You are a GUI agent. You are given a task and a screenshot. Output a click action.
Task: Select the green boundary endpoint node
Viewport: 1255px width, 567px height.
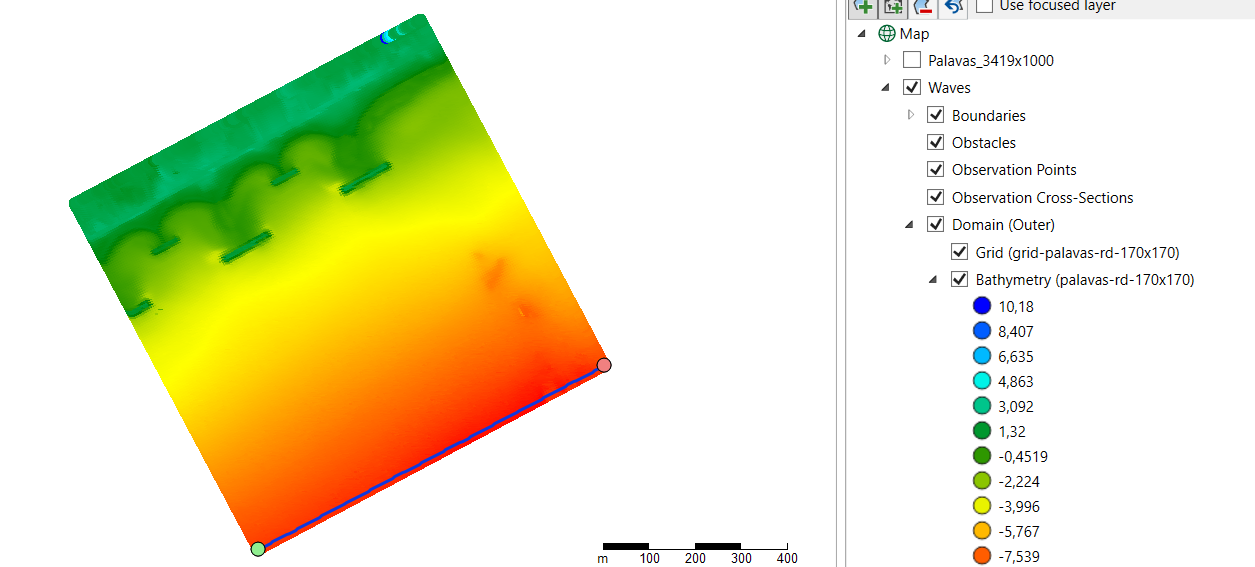[x=258, y=548]
